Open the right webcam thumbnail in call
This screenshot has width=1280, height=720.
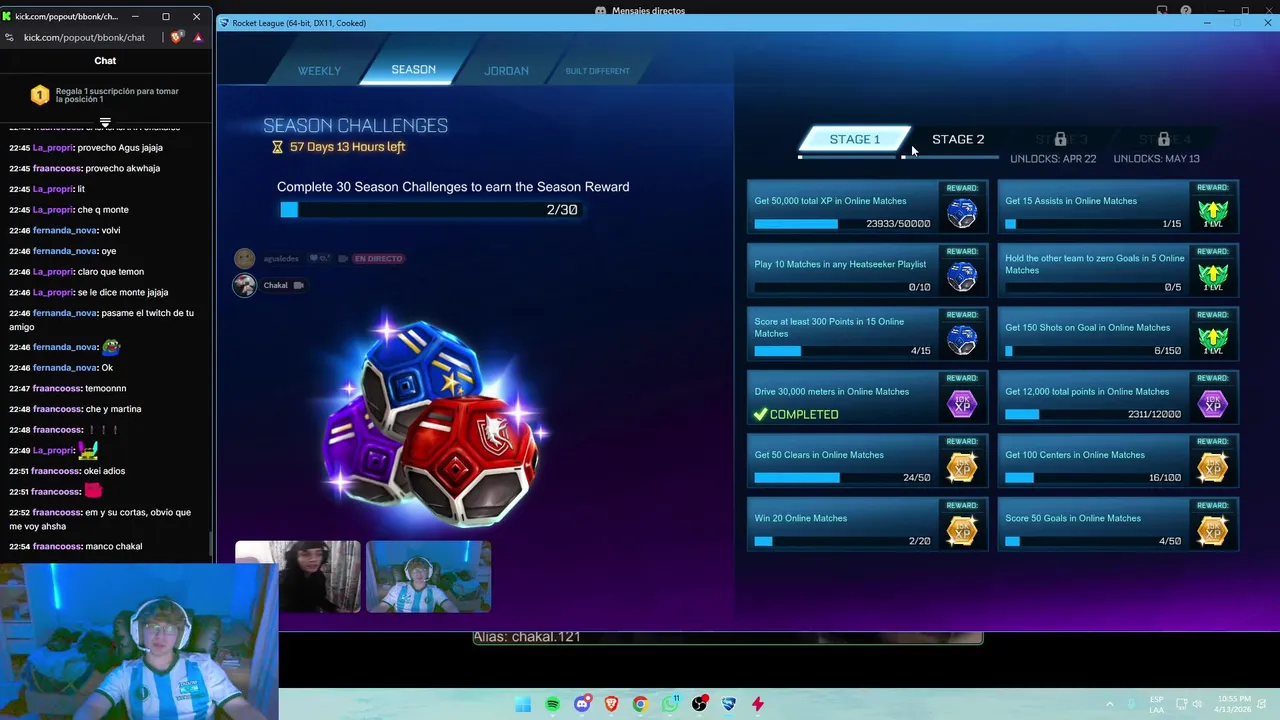(428, 576)
